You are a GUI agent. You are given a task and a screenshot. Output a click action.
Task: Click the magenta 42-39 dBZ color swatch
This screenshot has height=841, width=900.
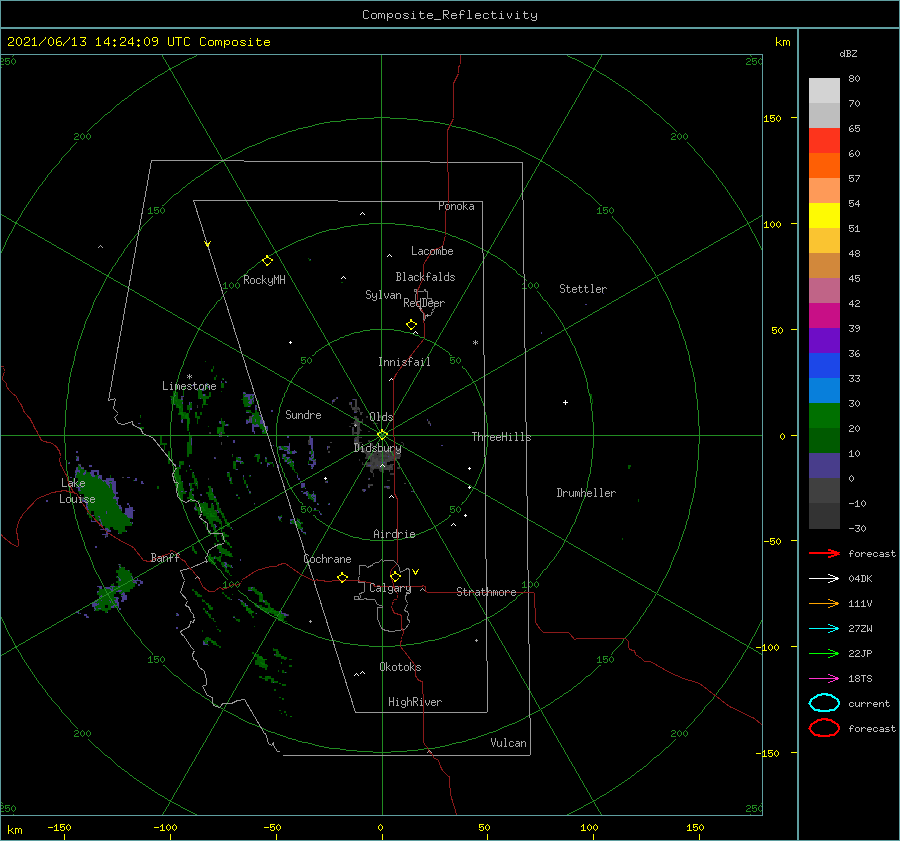pyautogui.click(x=824, y=316)
